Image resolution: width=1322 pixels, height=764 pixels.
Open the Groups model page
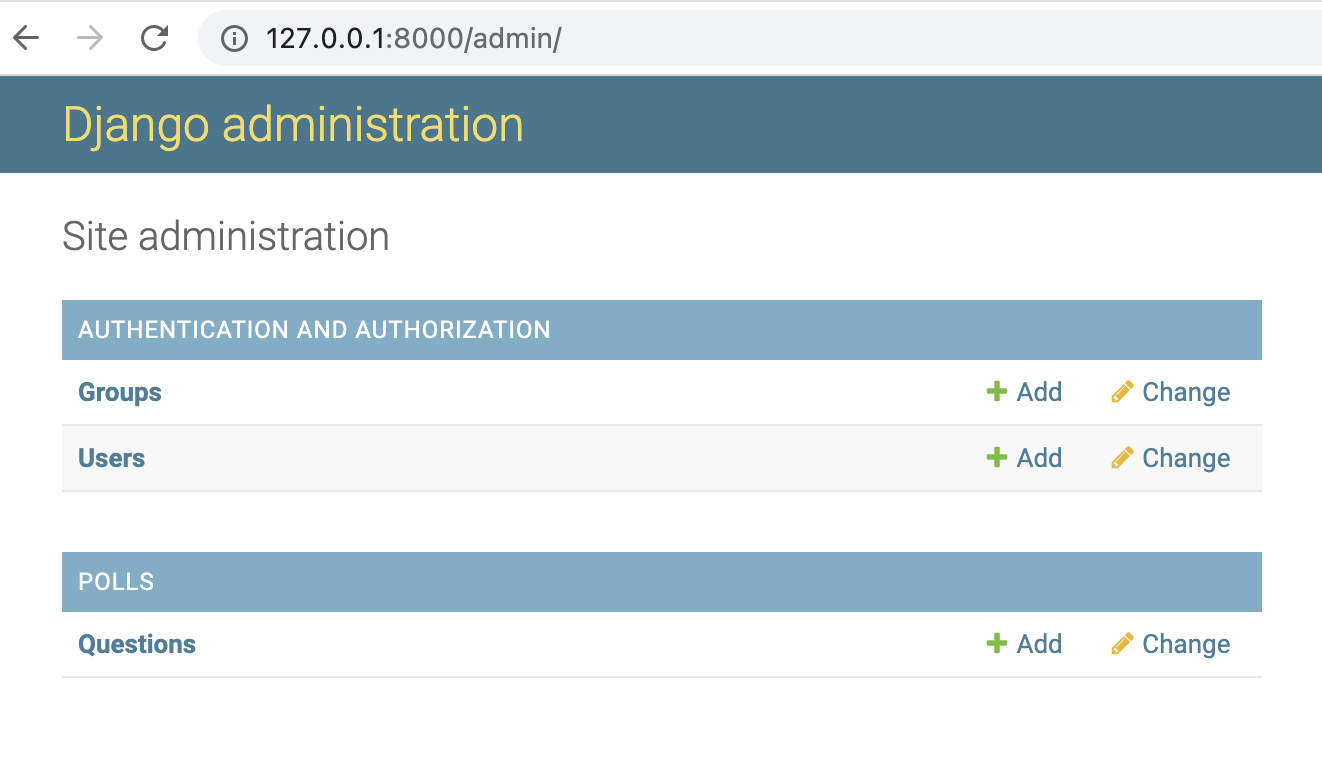[x=118, y=392]
